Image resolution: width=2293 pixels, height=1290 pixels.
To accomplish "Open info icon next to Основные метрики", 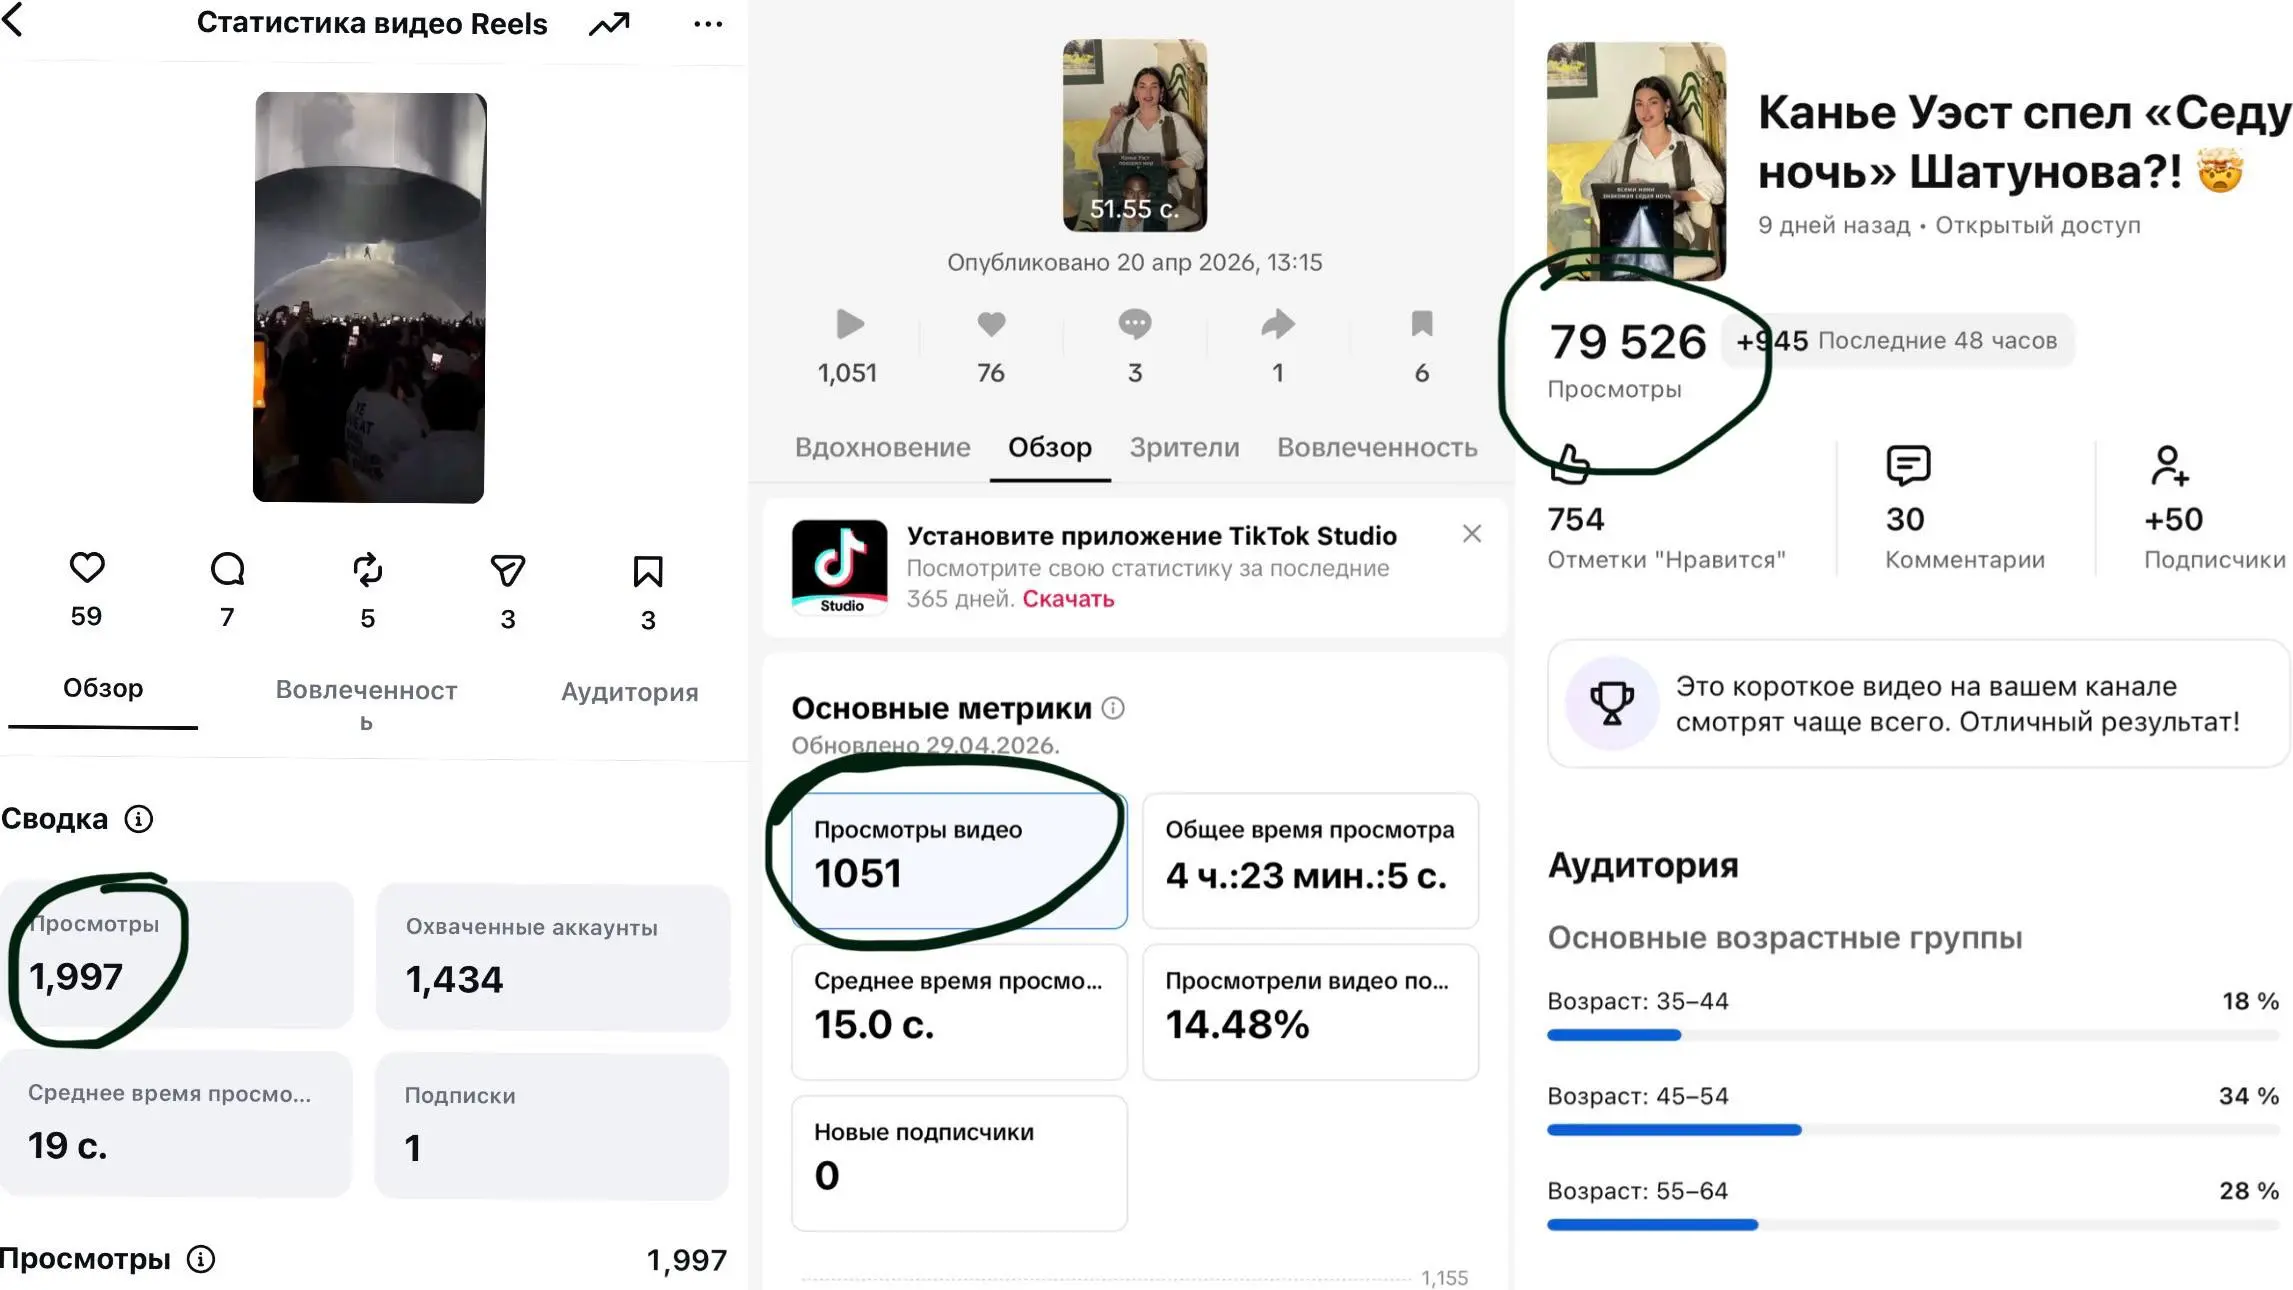I will coord(1113,709).
